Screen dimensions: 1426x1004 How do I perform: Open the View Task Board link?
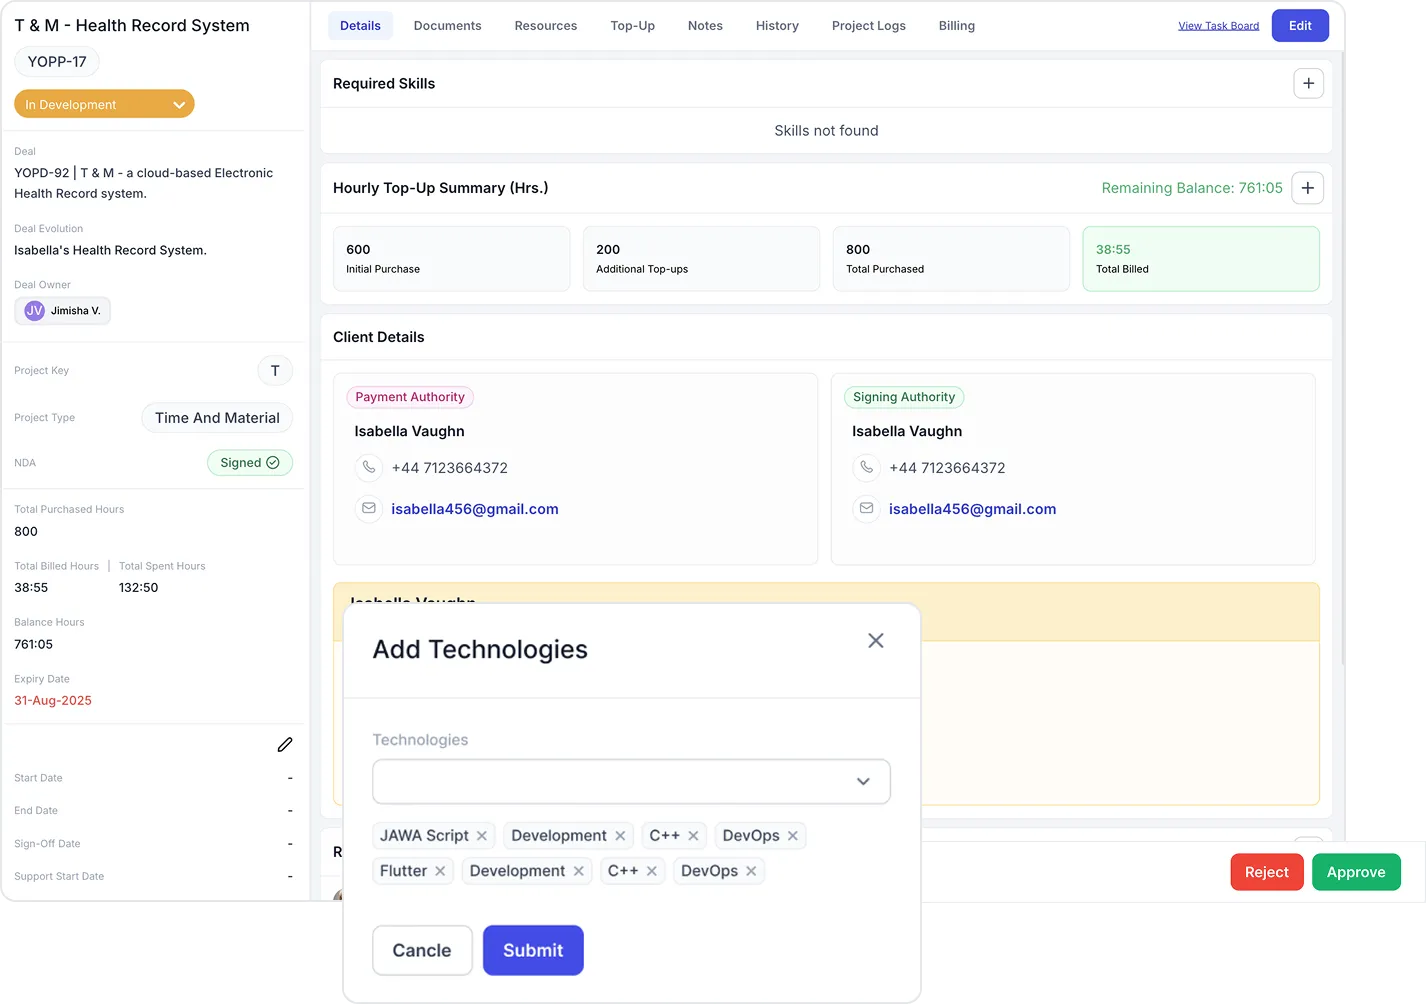pyautogui.click(x=1218, y=25)
